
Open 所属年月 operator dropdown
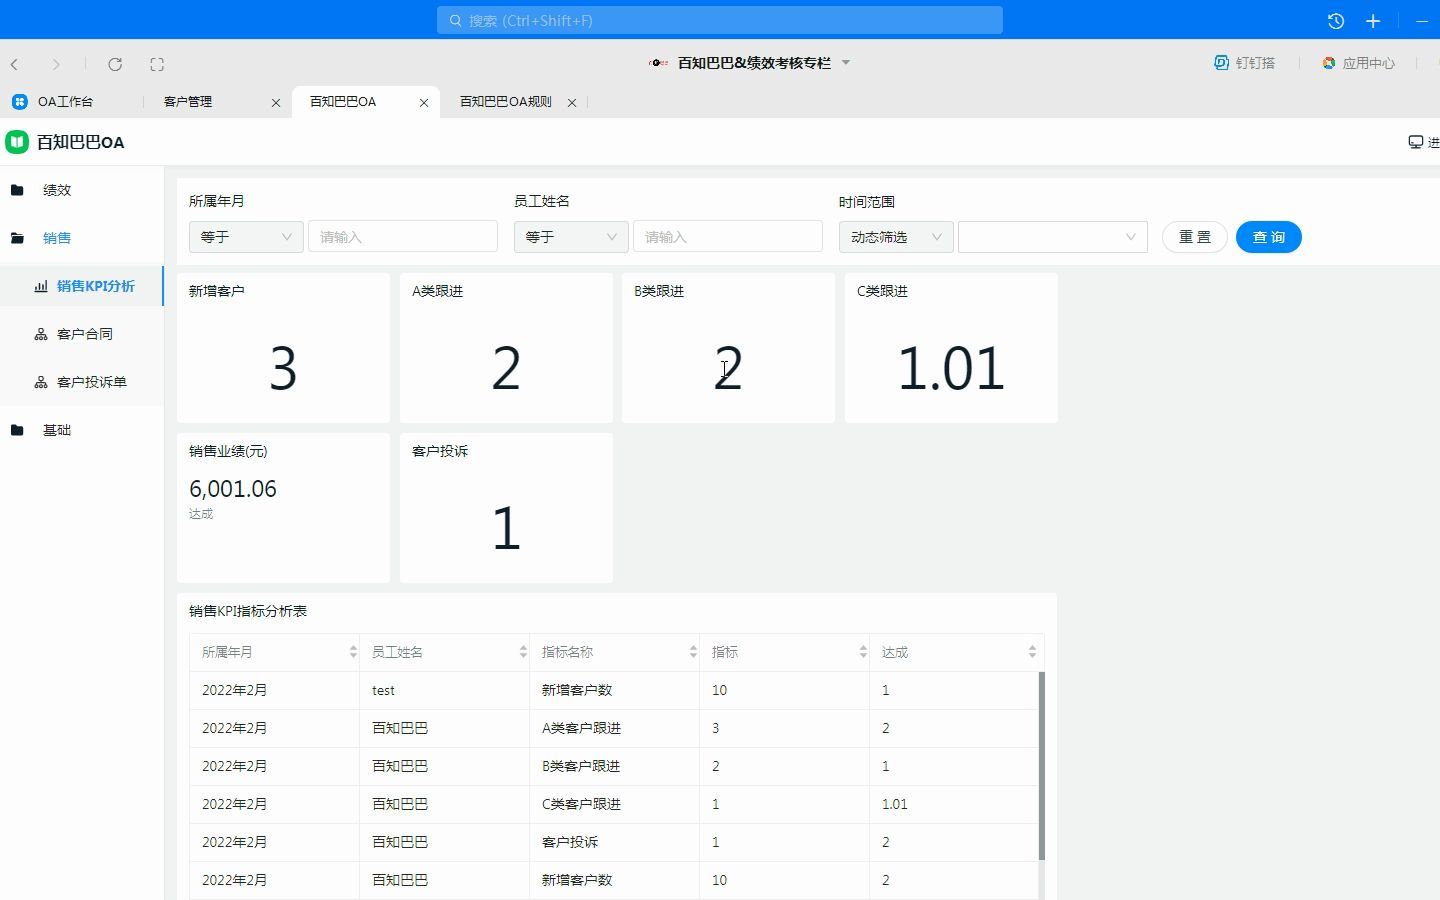click(x=246, y=237)
